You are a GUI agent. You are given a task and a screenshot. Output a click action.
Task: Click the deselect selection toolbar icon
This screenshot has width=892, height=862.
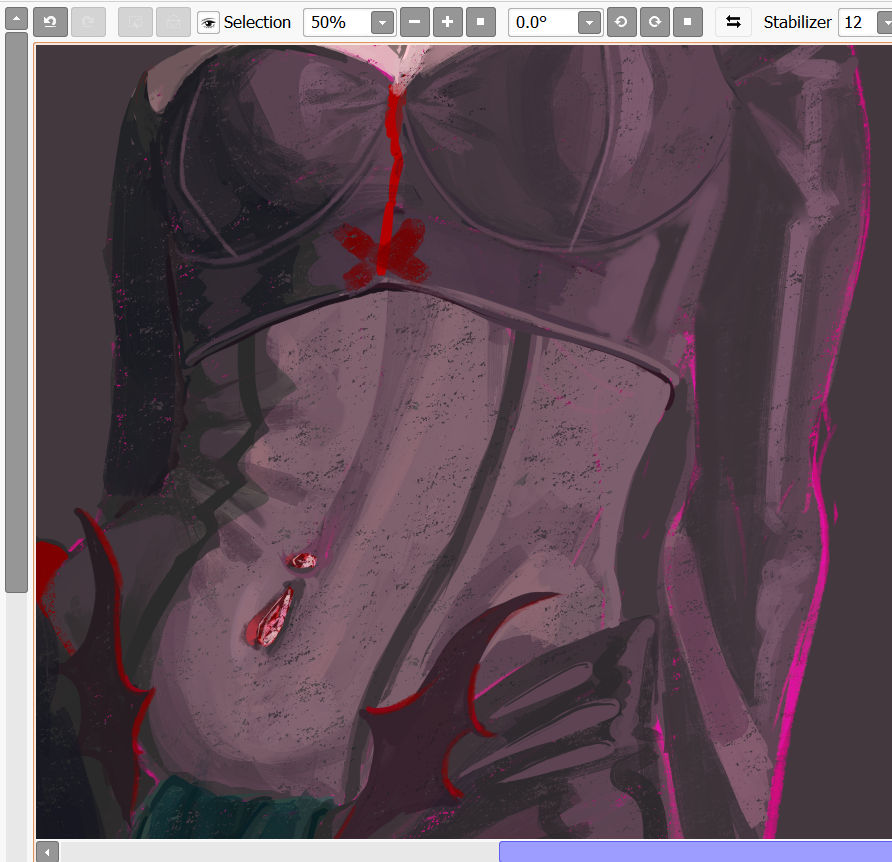135,22
